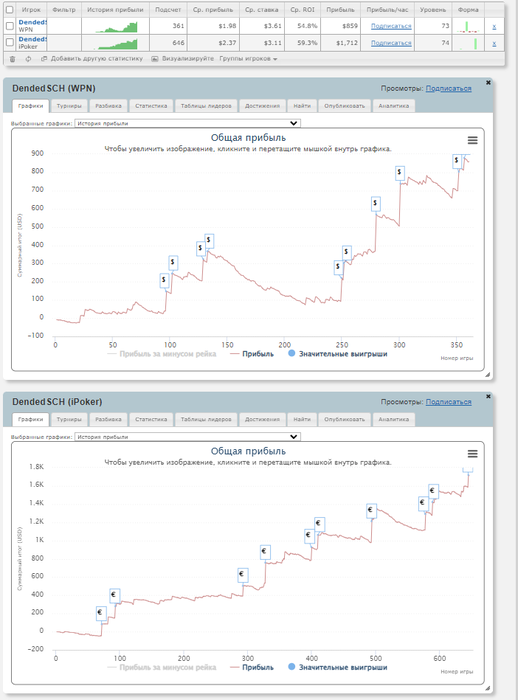Remove iPoker row with x link

point(494,43)
